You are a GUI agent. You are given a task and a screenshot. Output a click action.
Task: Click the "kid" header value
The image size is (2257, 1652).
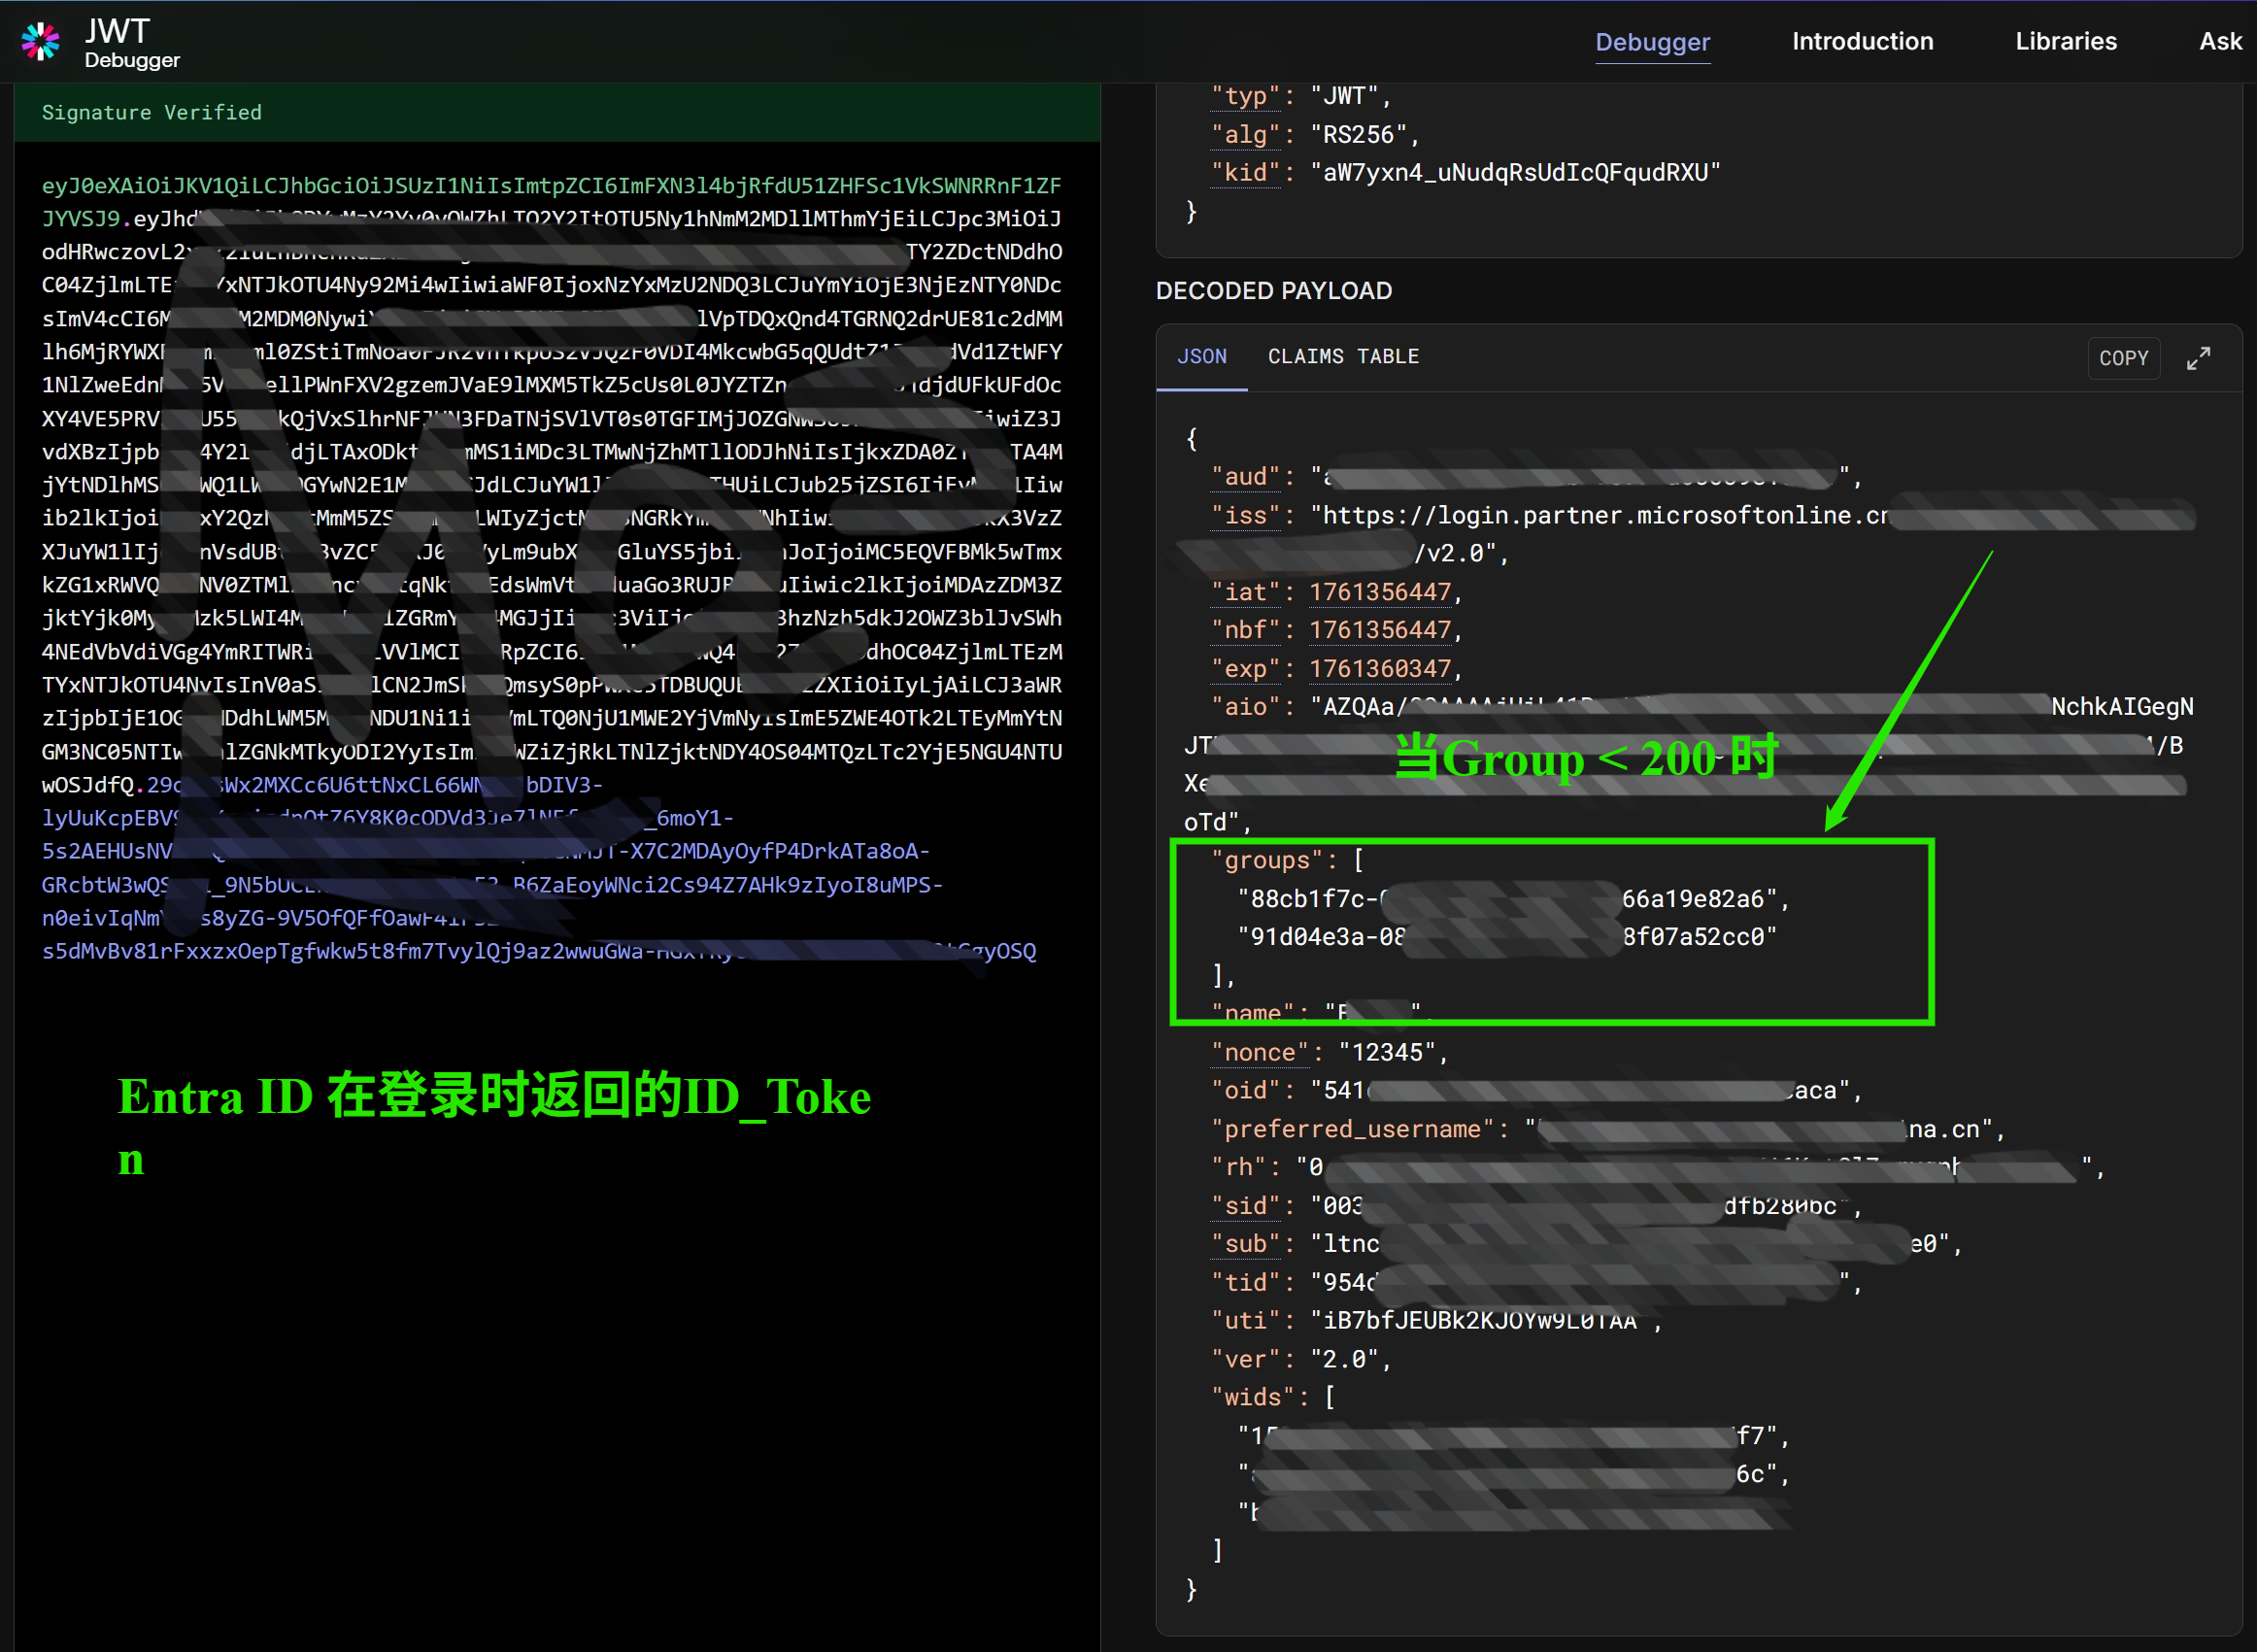click(1514, 173)
